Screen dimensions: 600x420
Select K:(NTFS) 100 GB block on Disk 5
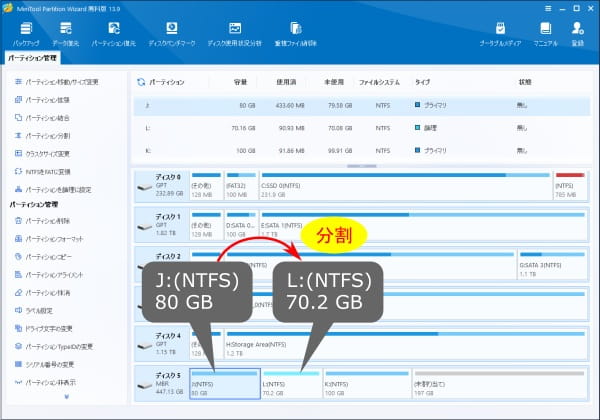(367, 384)
